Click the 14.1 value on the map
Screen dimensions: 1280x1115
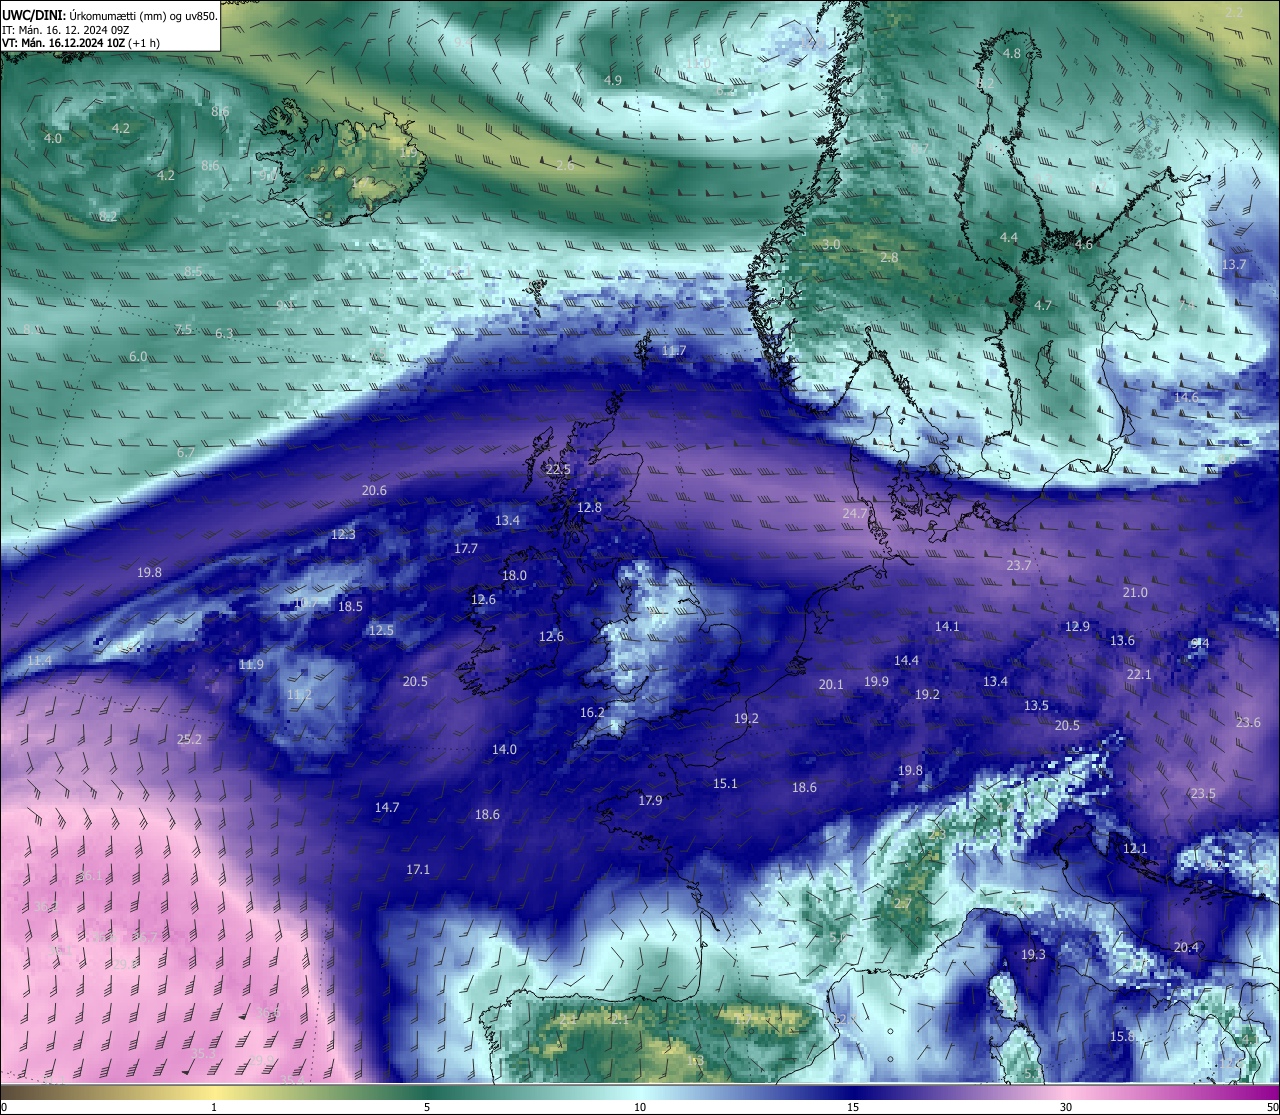[x=947, y=627]
